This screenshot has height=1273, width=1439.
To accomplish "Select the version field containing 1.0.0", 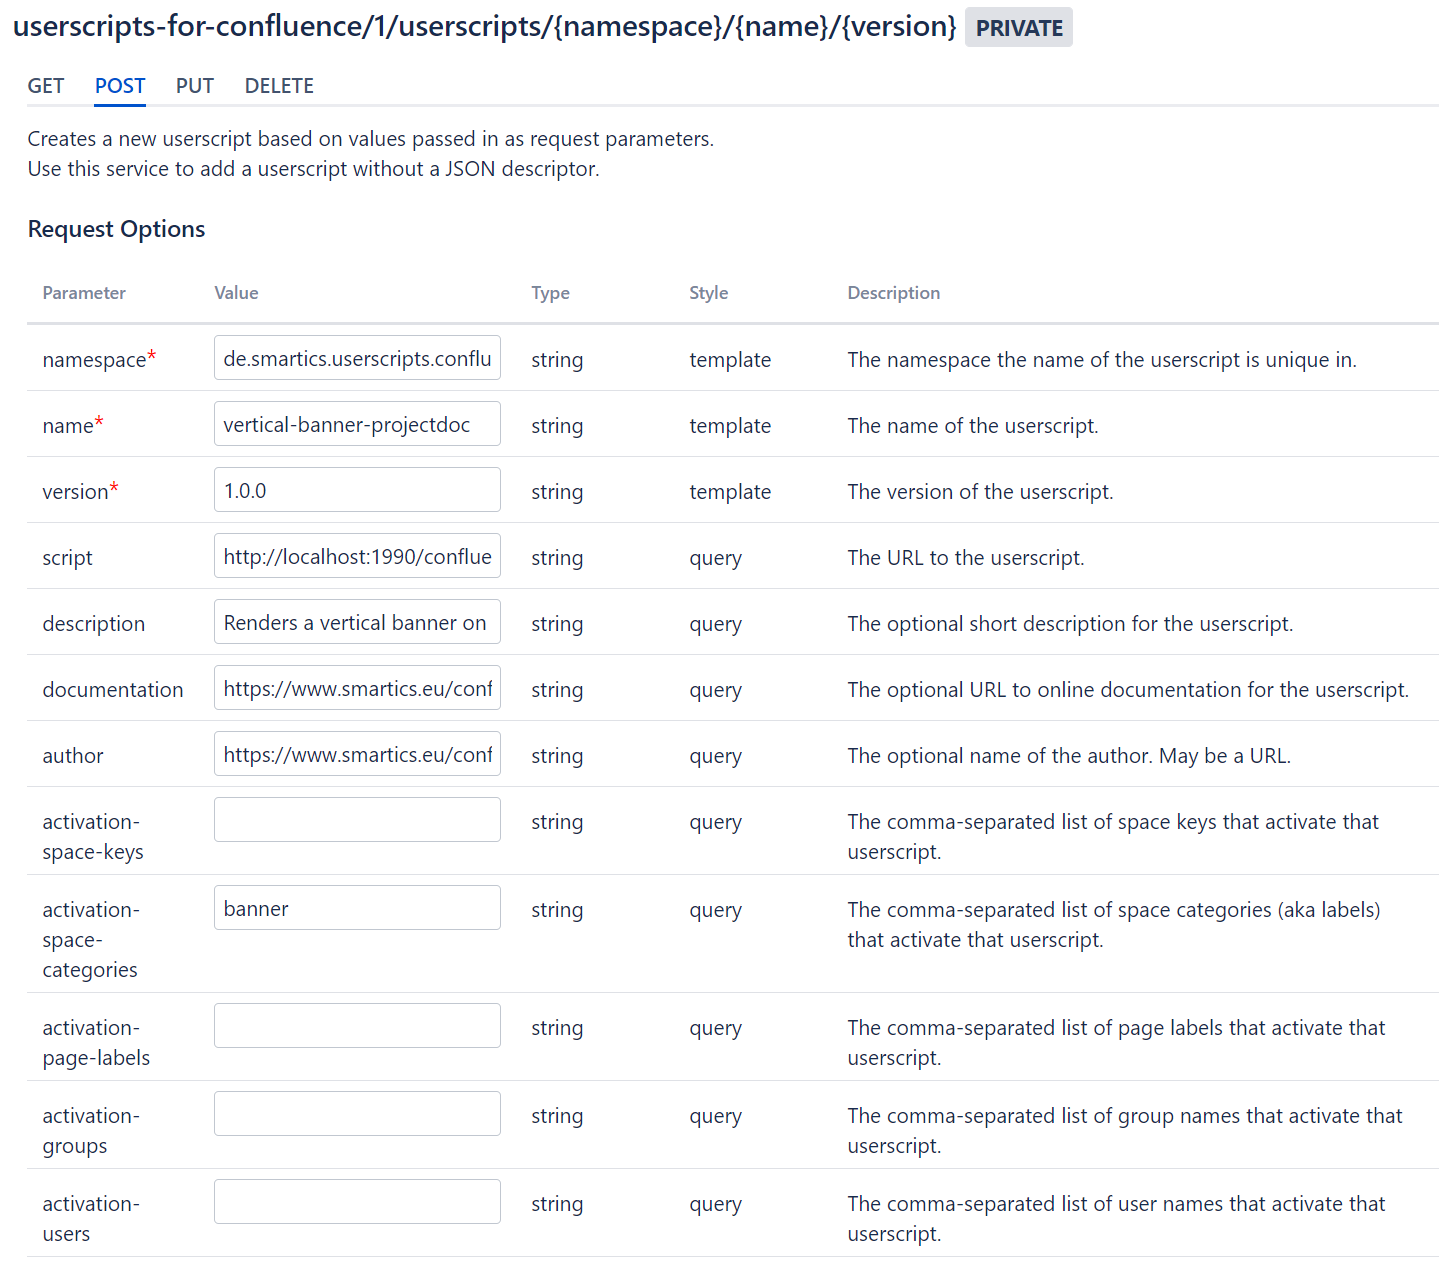I will (356, 489).
